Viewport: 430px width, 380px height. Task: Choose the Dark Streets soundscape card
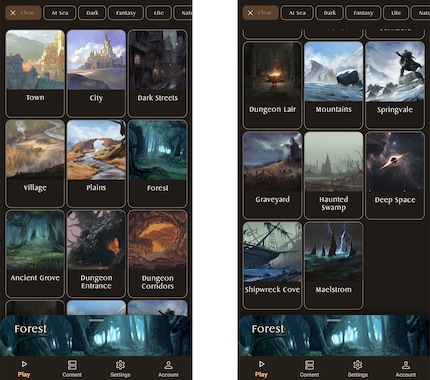157,73
